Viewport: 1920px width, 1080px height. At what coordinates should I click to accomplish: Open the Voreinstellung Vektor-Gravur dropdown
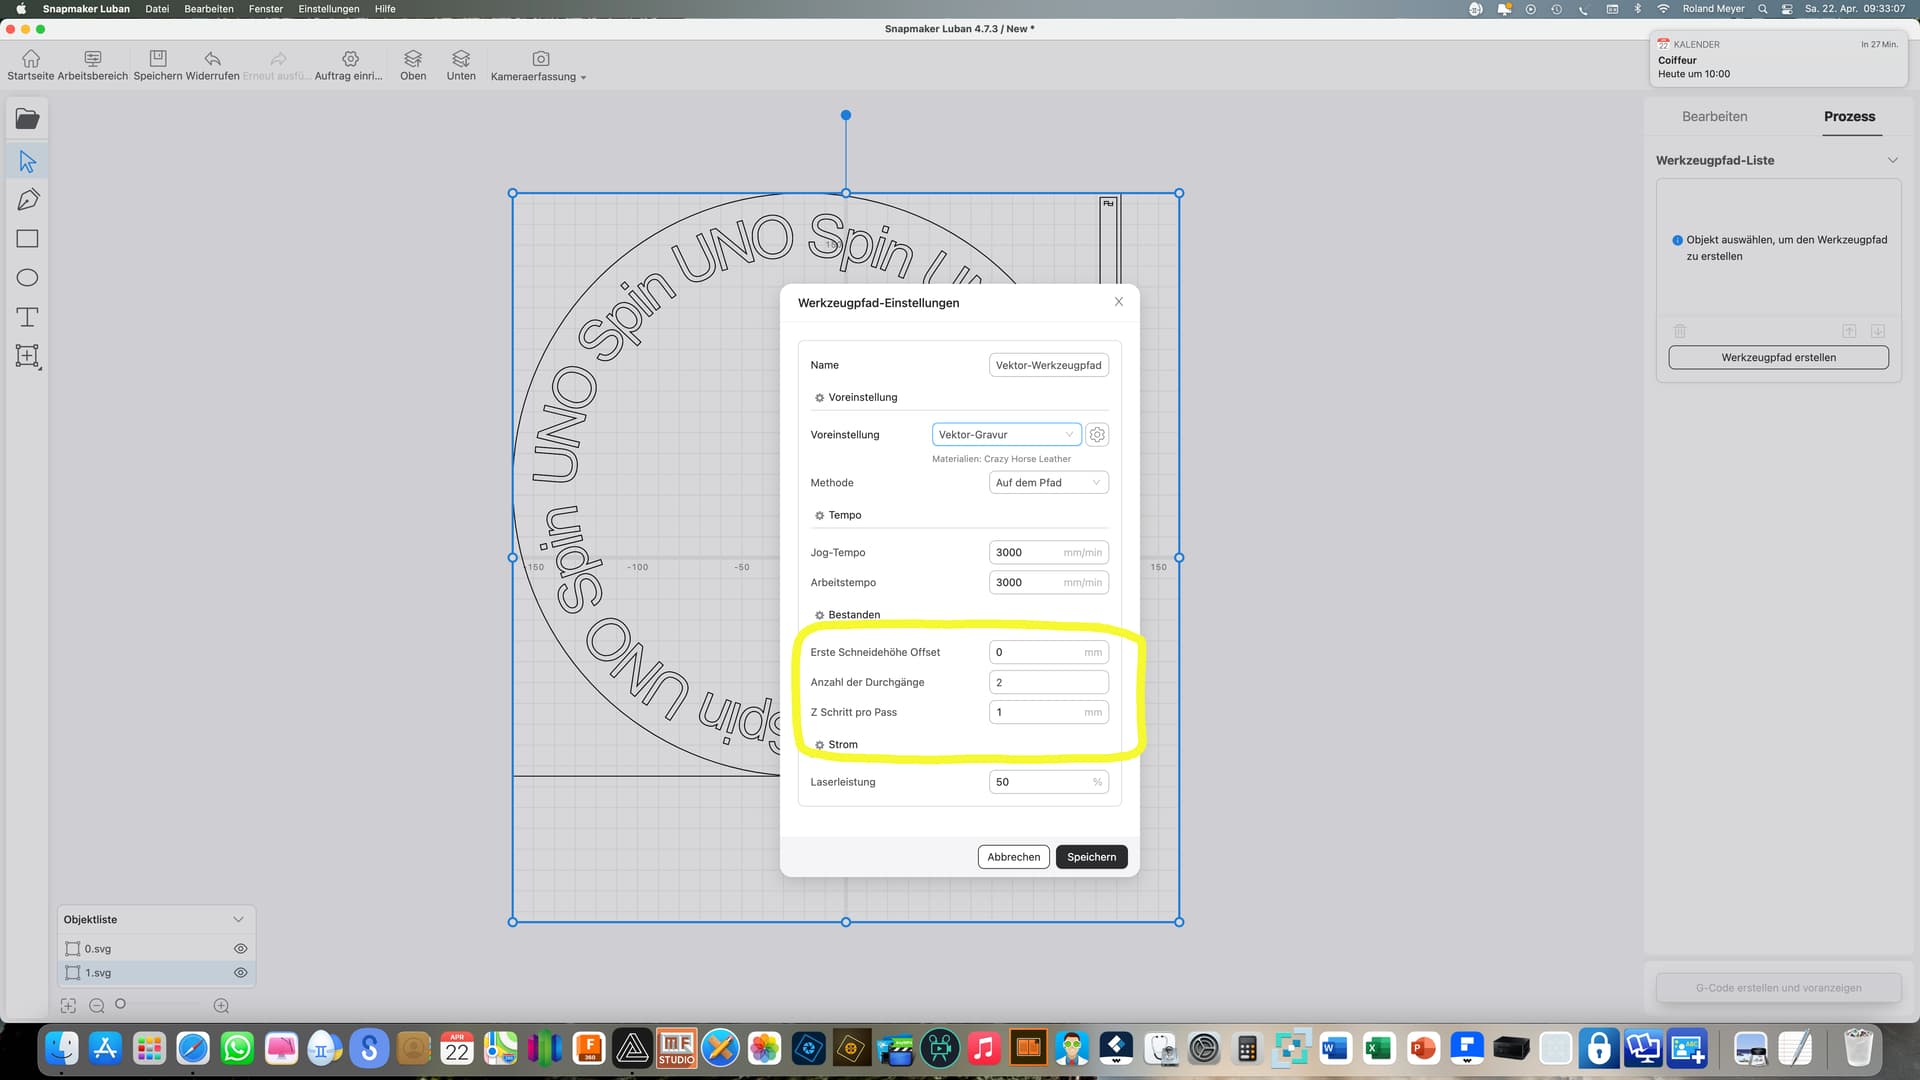click(1006, 435)
